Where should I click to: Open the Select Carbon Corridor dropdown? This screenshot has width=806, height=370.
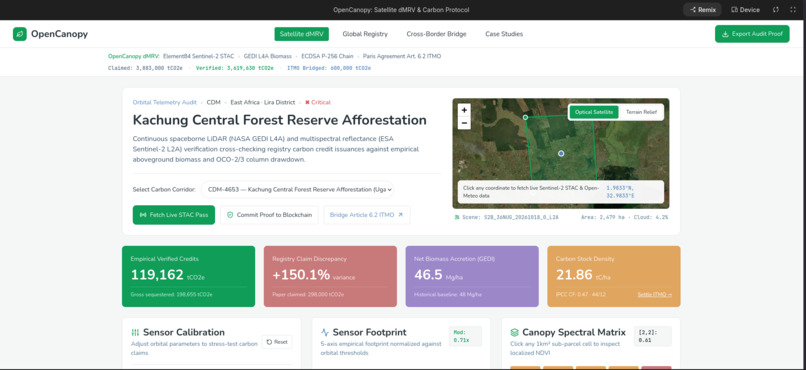[297, 189]
